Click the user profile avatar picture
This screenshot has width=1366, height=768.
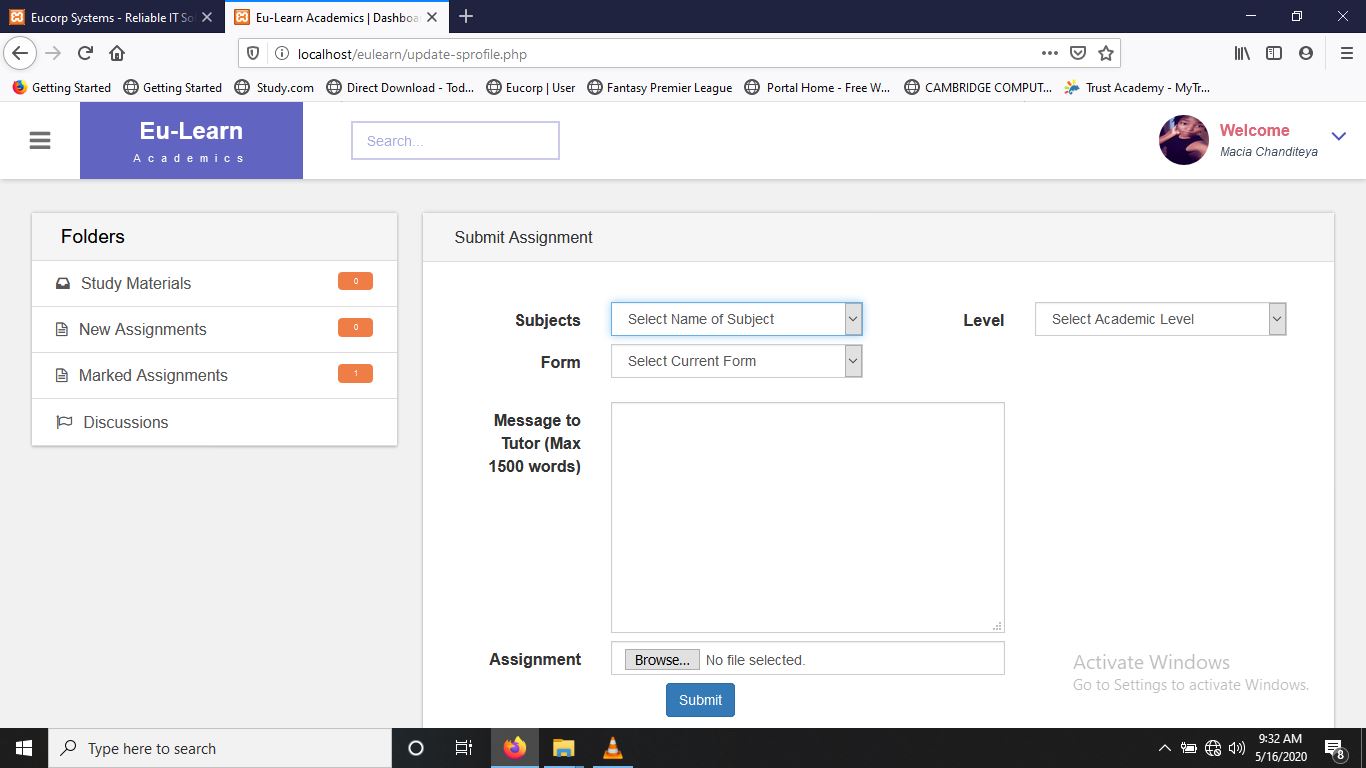(1183, 140)
